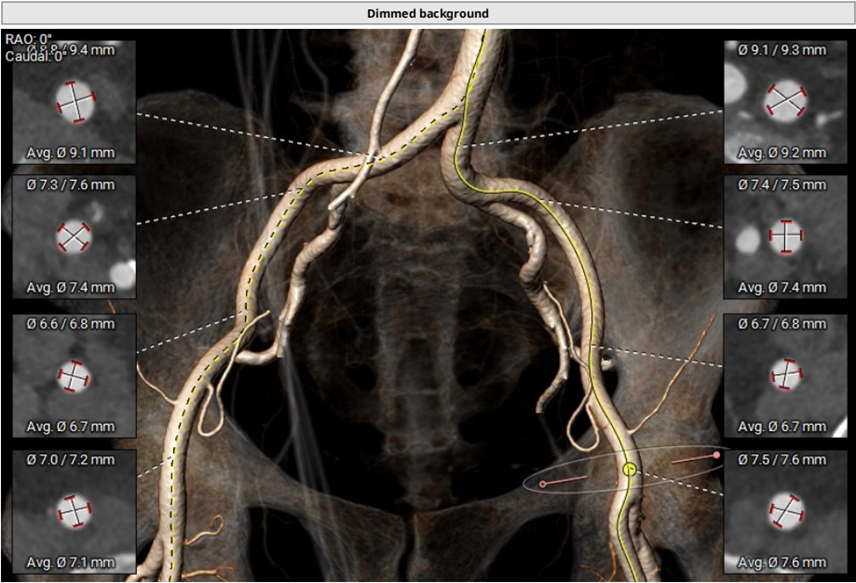This screenshot has width=856, height=583.
Task: Open the cross-section with Avg. Ø 9.1 mm
Action: tap(74, 100)
